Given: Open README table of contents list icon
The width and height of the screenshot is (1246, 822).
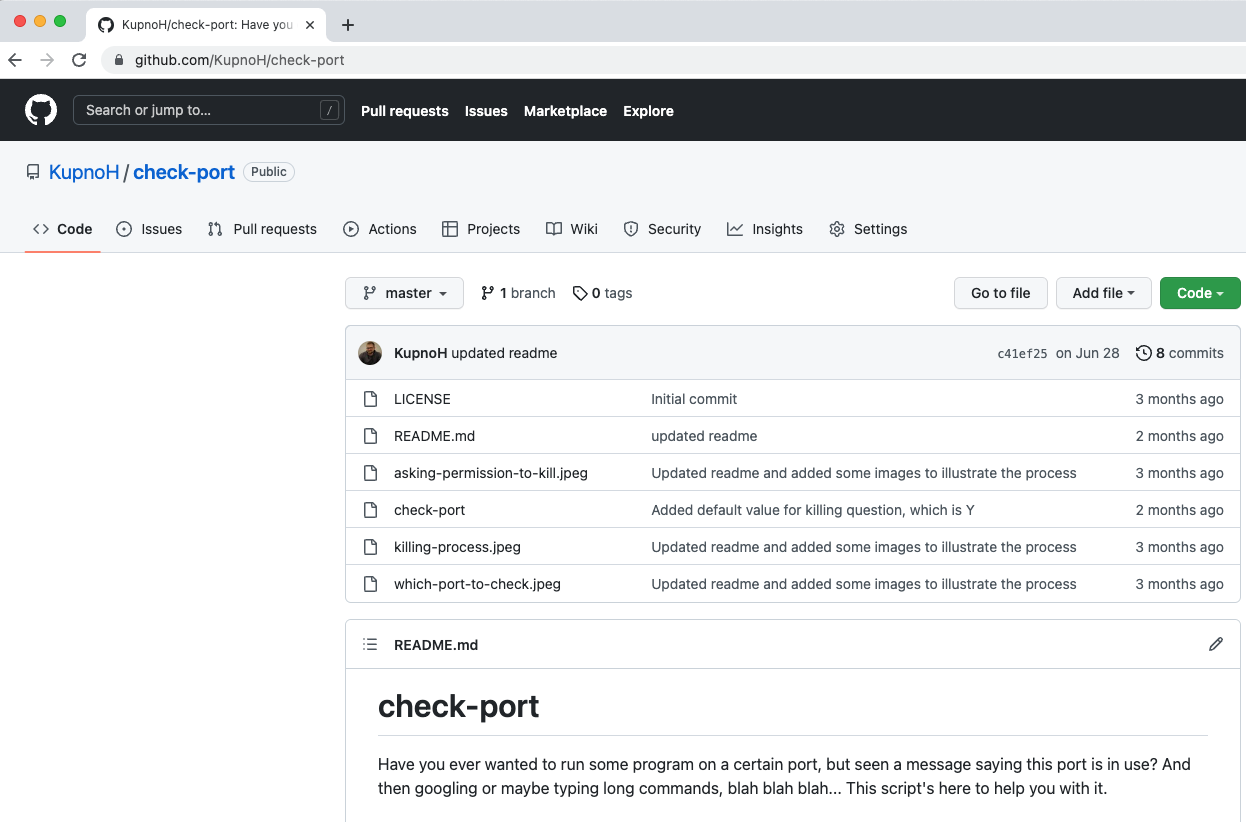Looking at the screenshot, I should pyautogui.click(x=370, y=644).
